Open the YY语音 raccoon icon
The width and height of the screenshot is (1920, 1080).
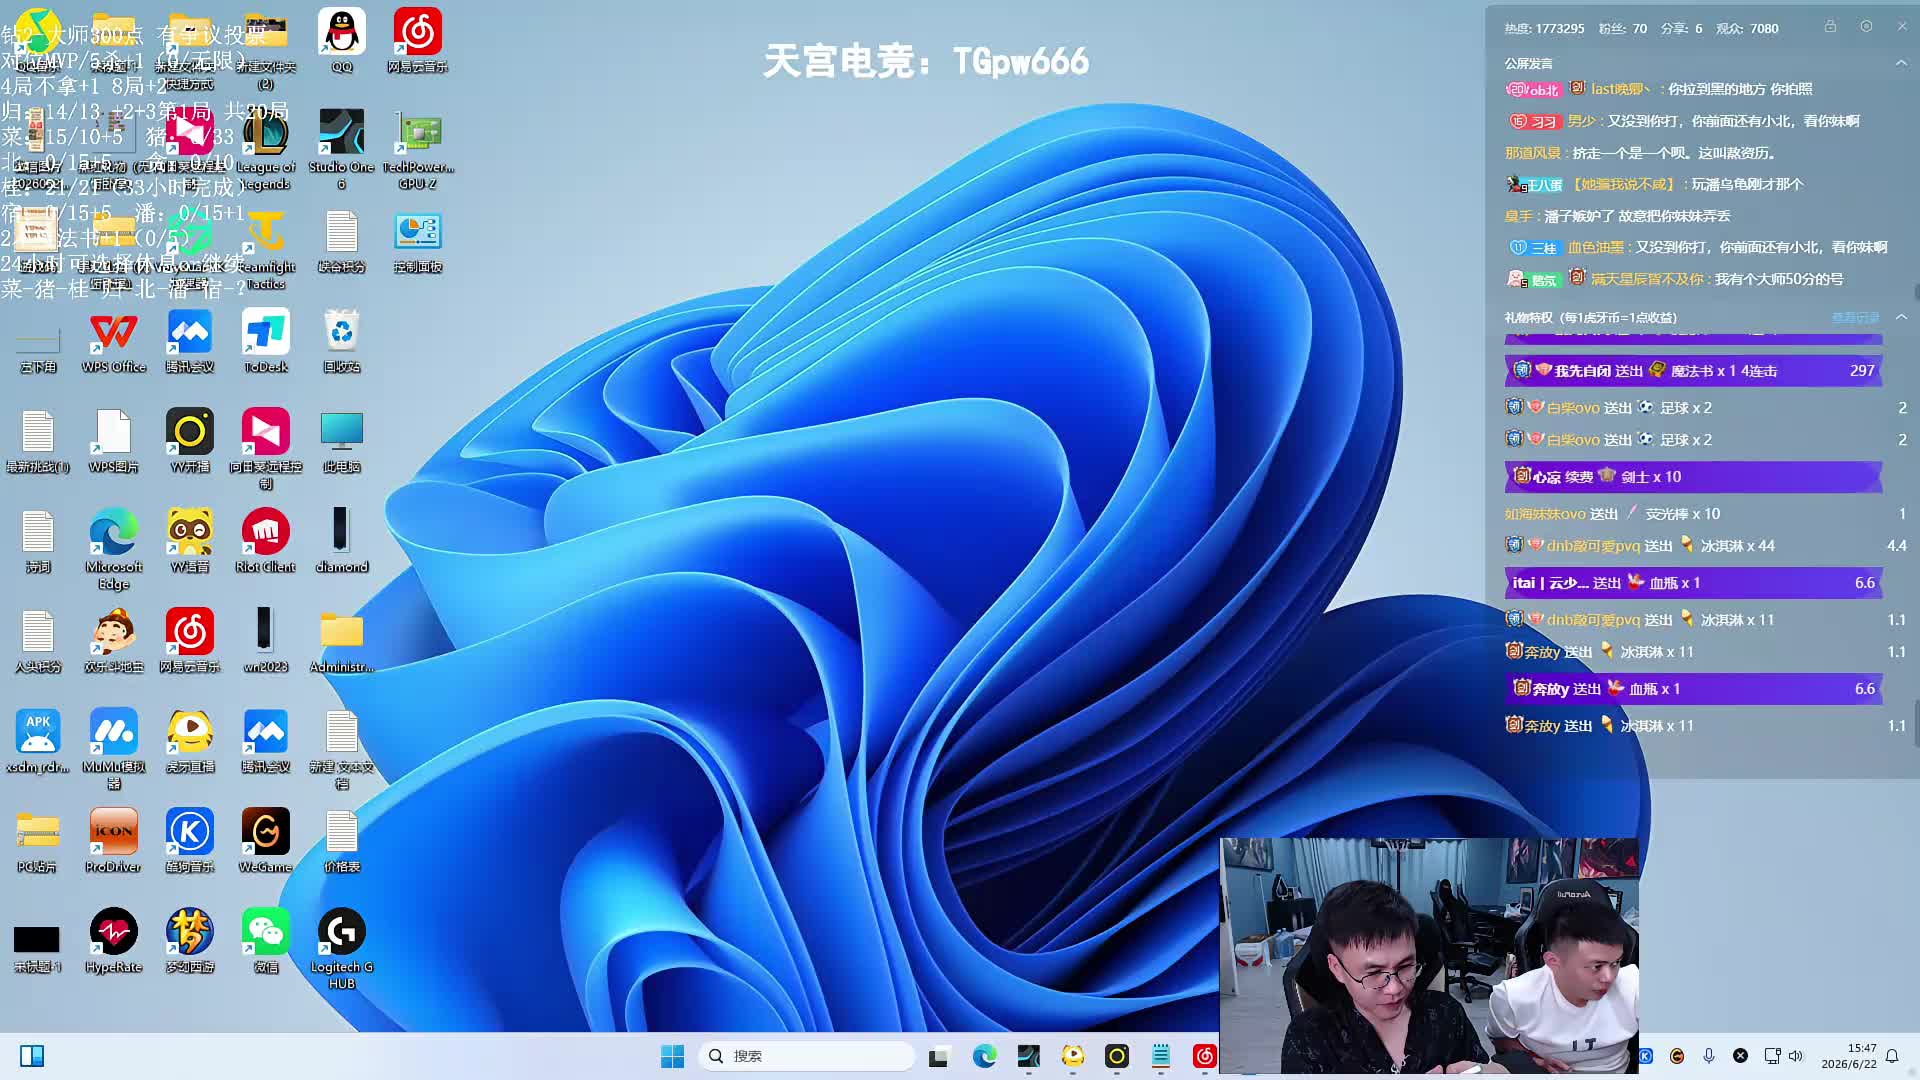(189, 540)
